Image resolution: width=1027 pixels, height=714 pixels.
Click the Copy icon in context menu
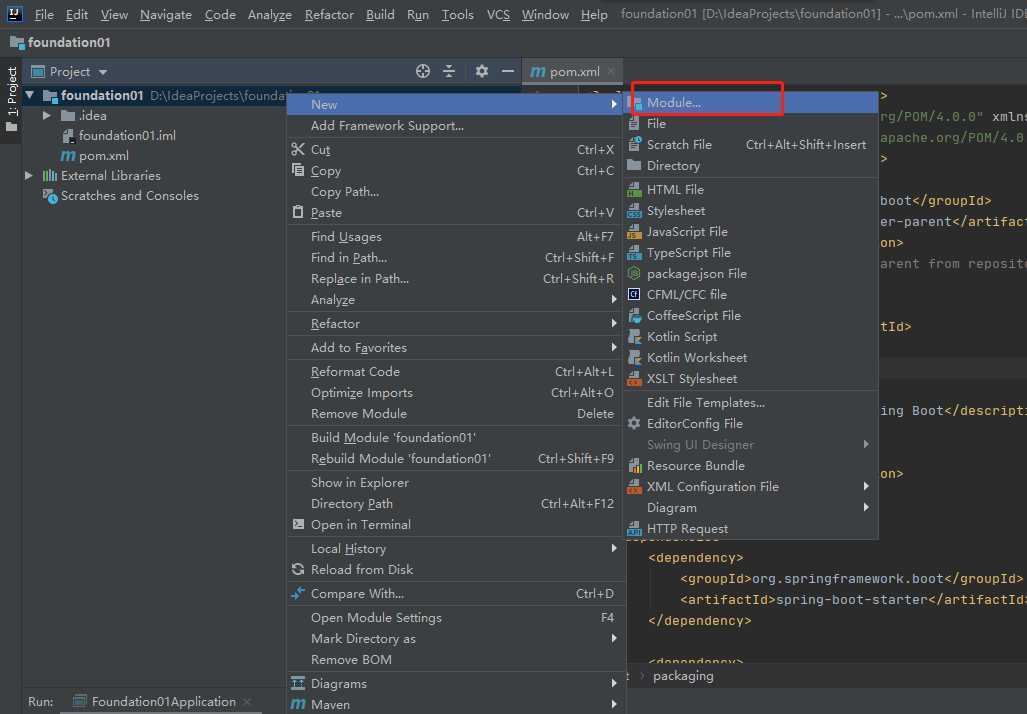tap(298, 170)
